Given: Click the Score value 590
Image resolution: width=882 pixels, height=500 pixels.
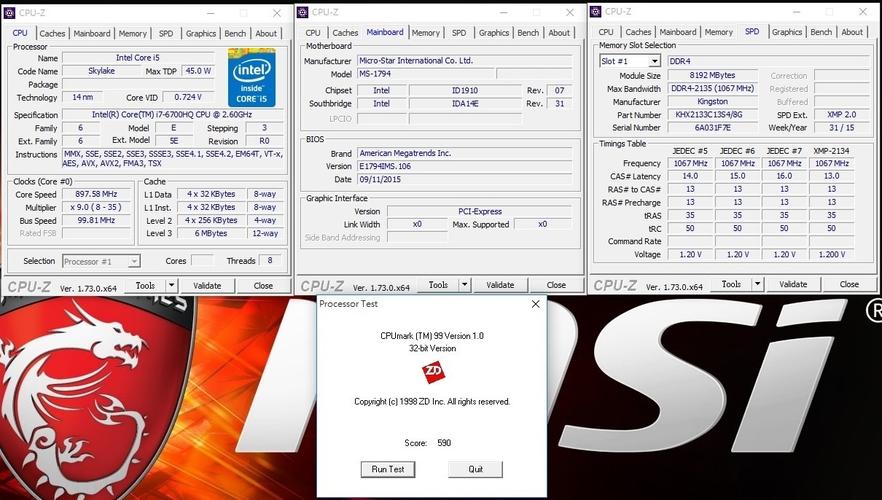Looking at the screenshot, I should [x=444, y=443].
